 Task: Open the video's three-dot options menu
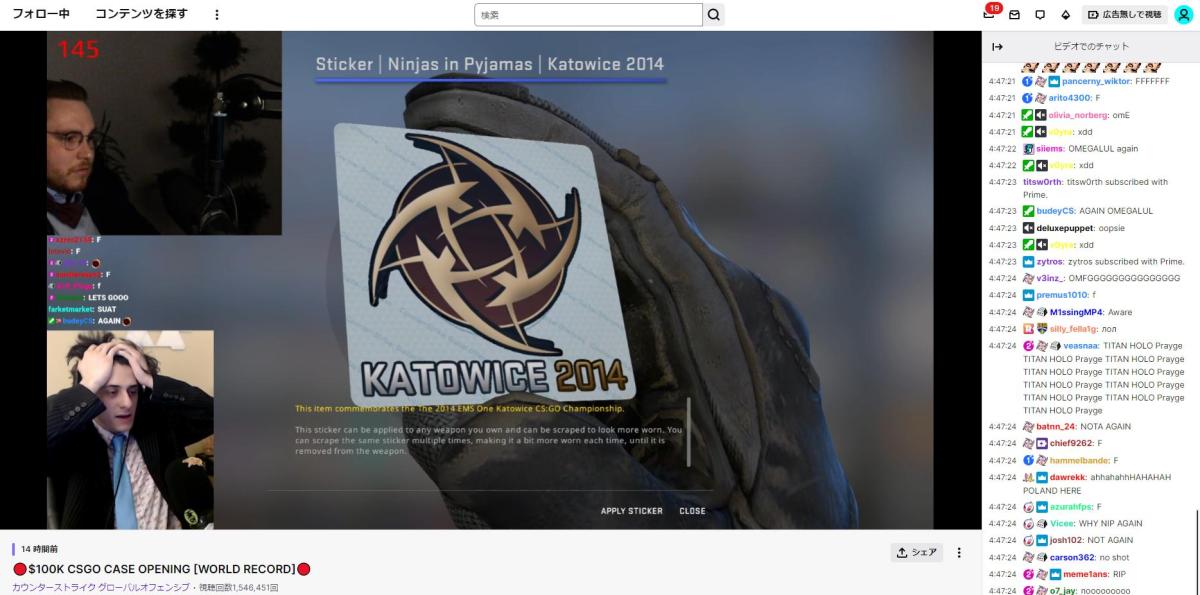(x=959, y=553)
